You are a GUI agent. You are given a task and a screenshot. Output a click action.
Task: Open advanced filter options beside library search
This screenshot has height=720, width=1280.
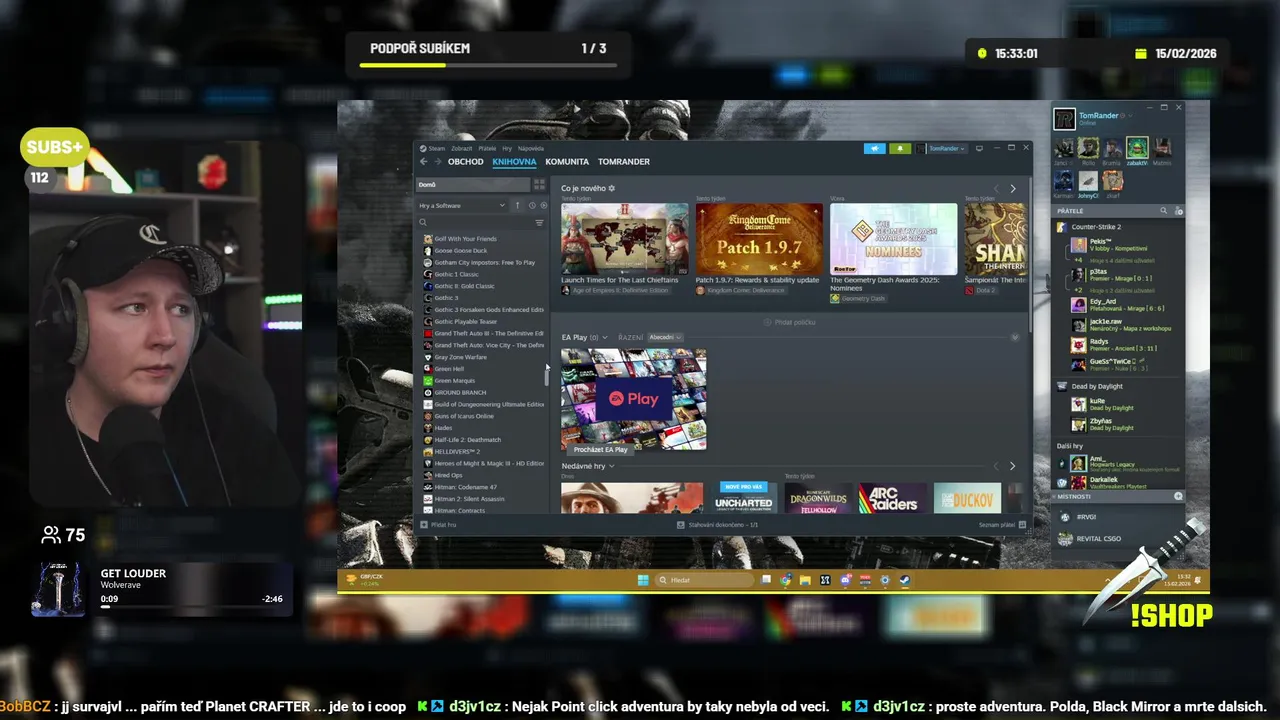pos(539,222)
